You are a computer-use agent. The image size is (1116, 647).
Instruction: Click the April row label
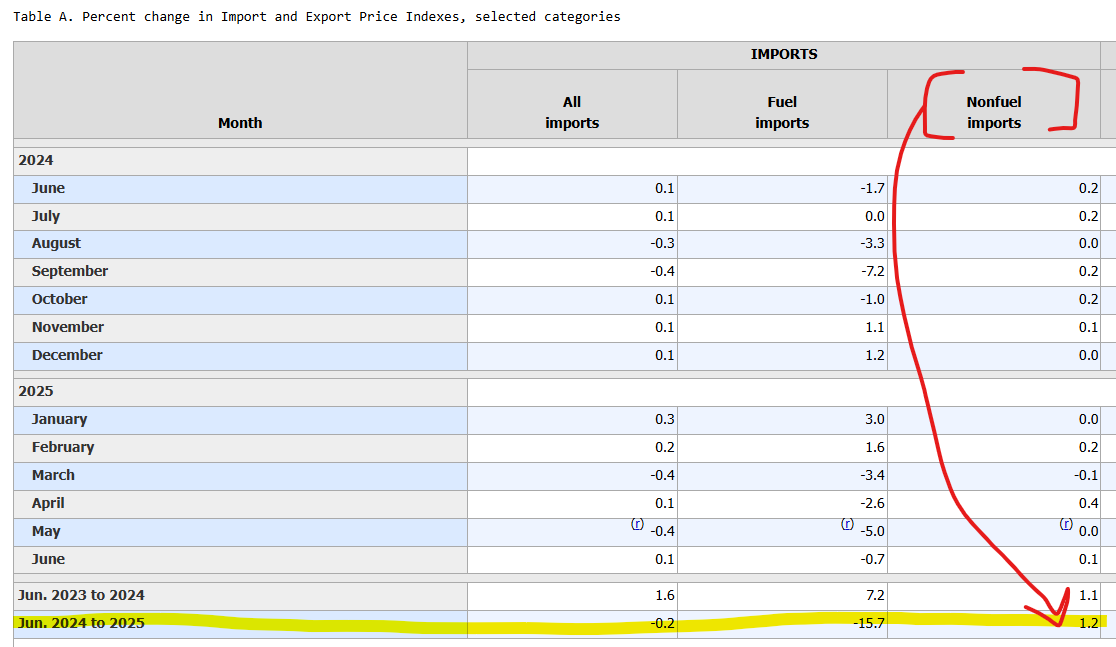click(48, 503)
